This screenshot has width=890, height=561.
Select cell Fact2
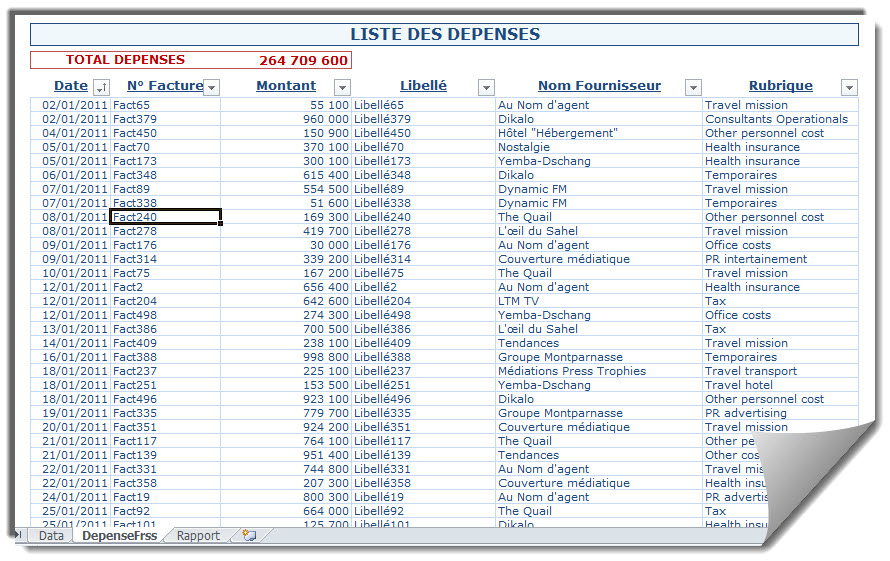point(165,287)
